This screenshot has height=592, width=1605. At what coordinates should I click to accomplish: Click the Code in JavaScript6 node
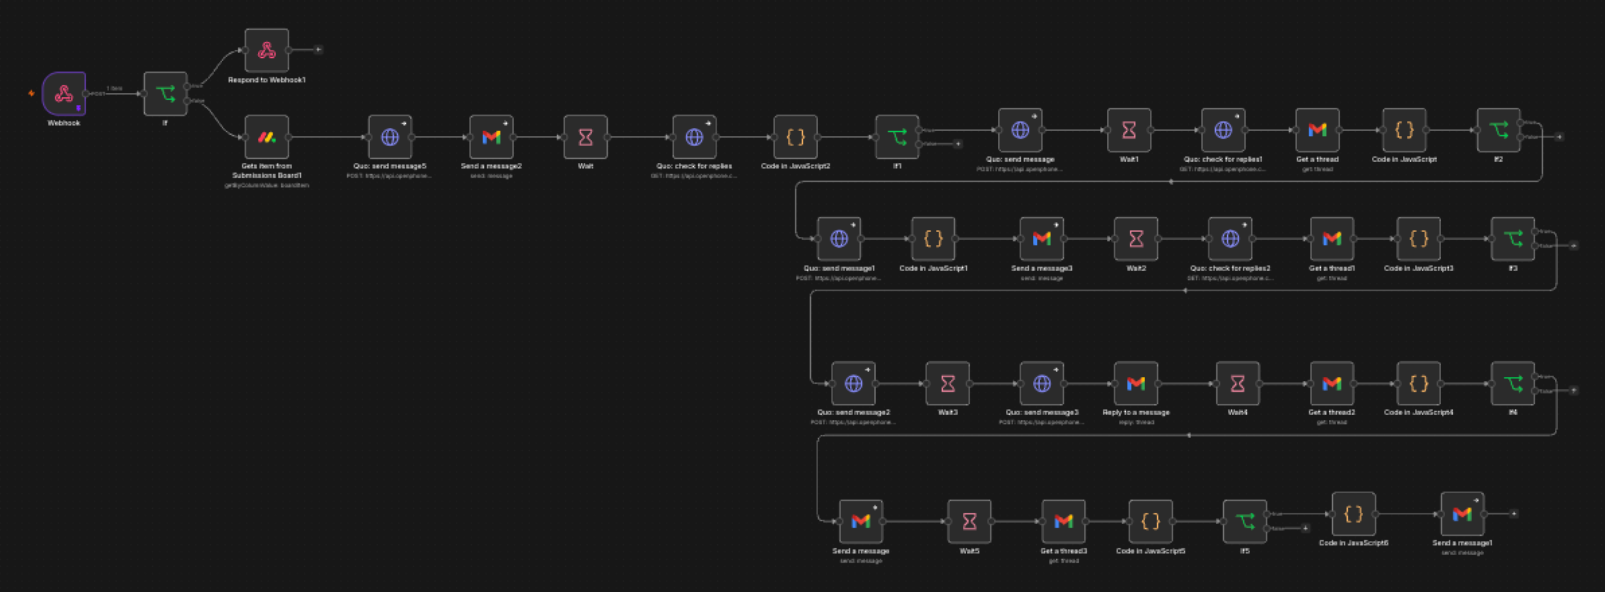click(1354, 514)
